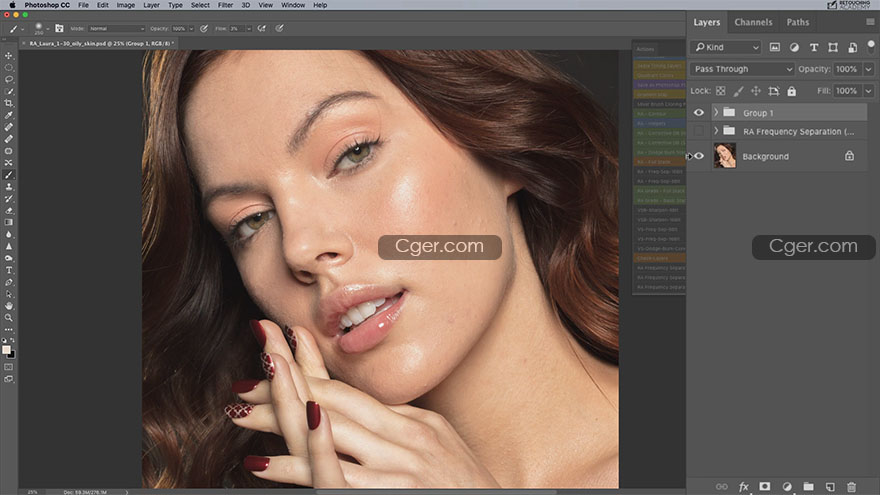
Task: Add a layer mask
Action: tap(764, 487)
